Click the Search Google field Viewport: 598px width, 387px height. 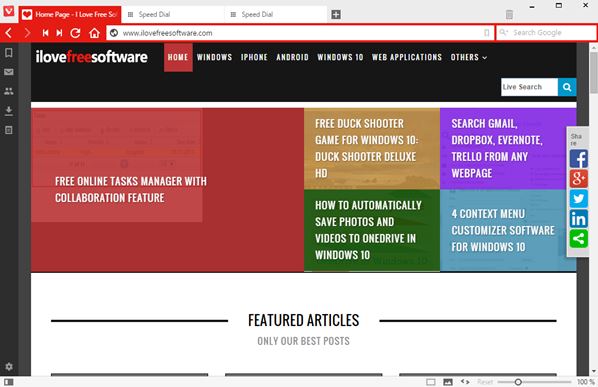coord(546,33)
